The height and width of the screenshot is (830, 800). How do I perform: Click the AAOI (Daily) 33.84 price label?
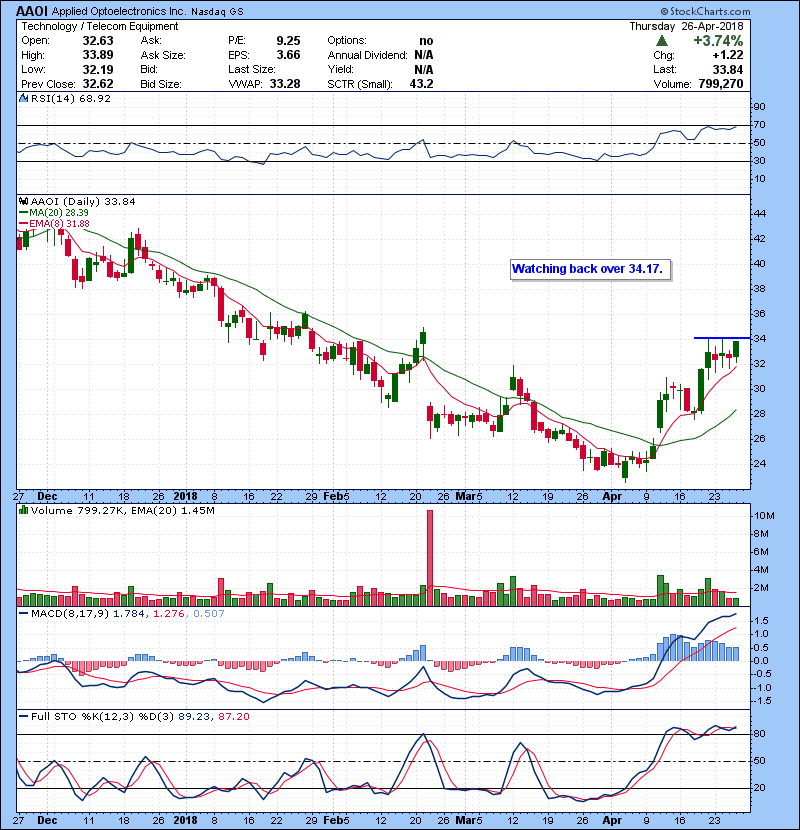tap(83, 202)
